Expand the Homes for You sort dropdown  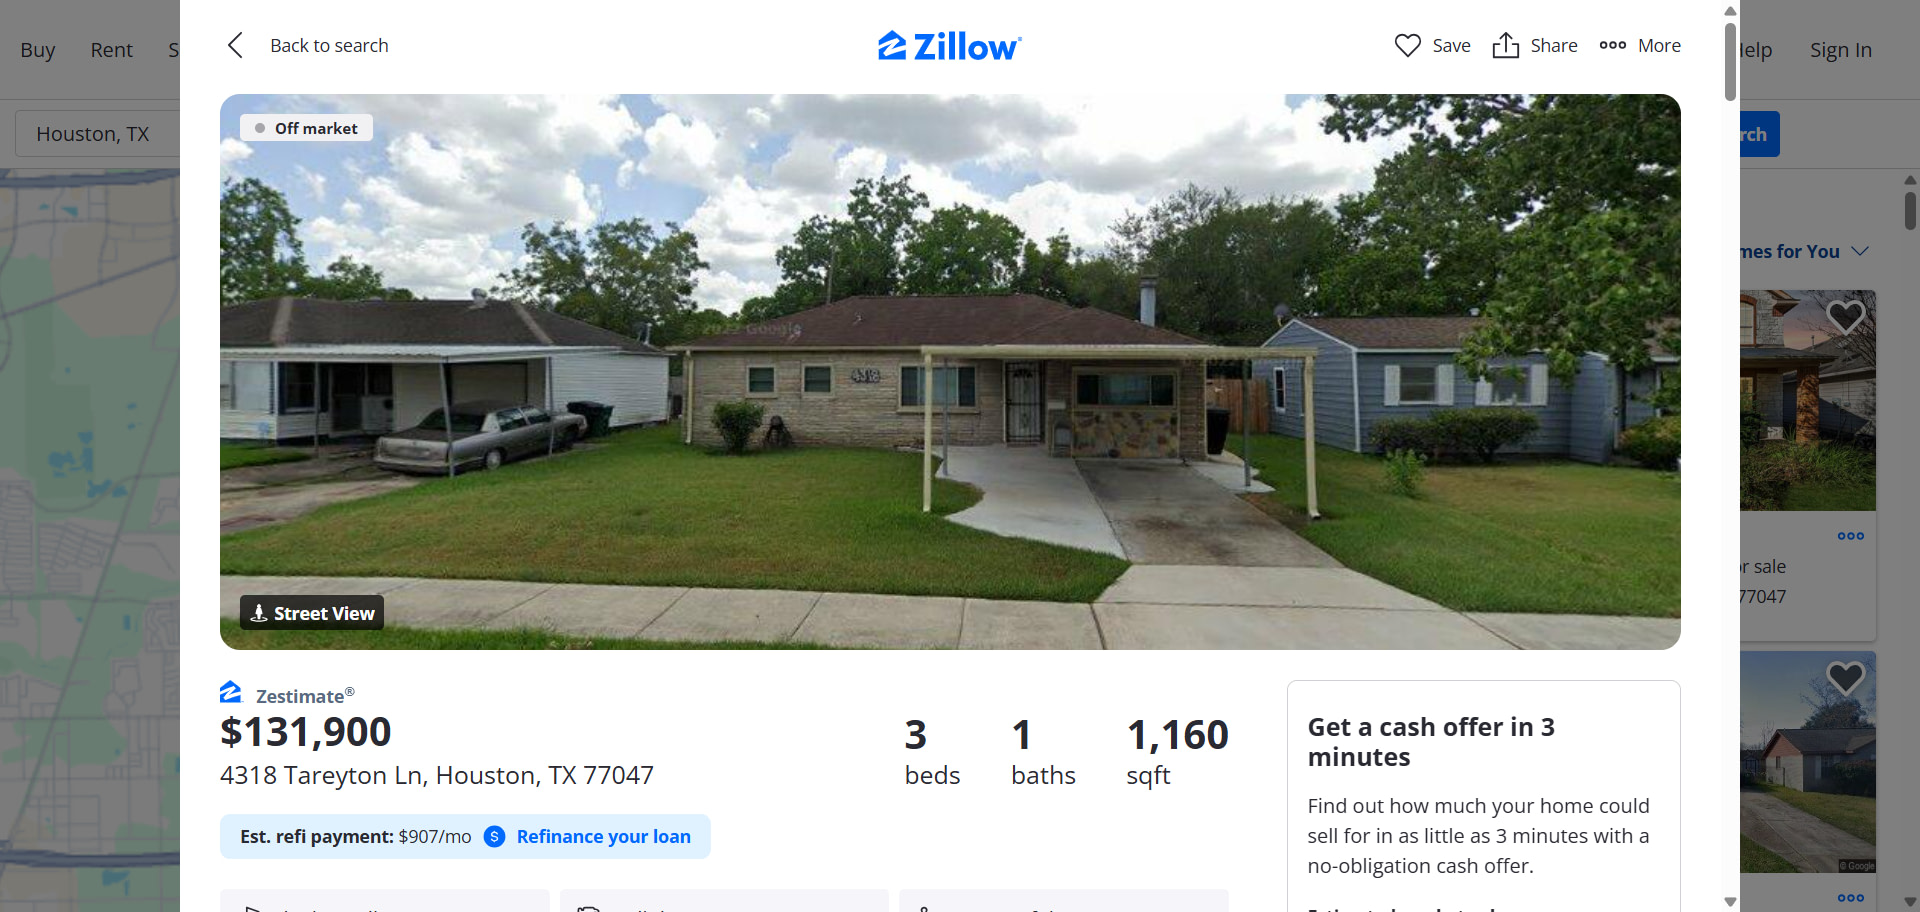1860,251
